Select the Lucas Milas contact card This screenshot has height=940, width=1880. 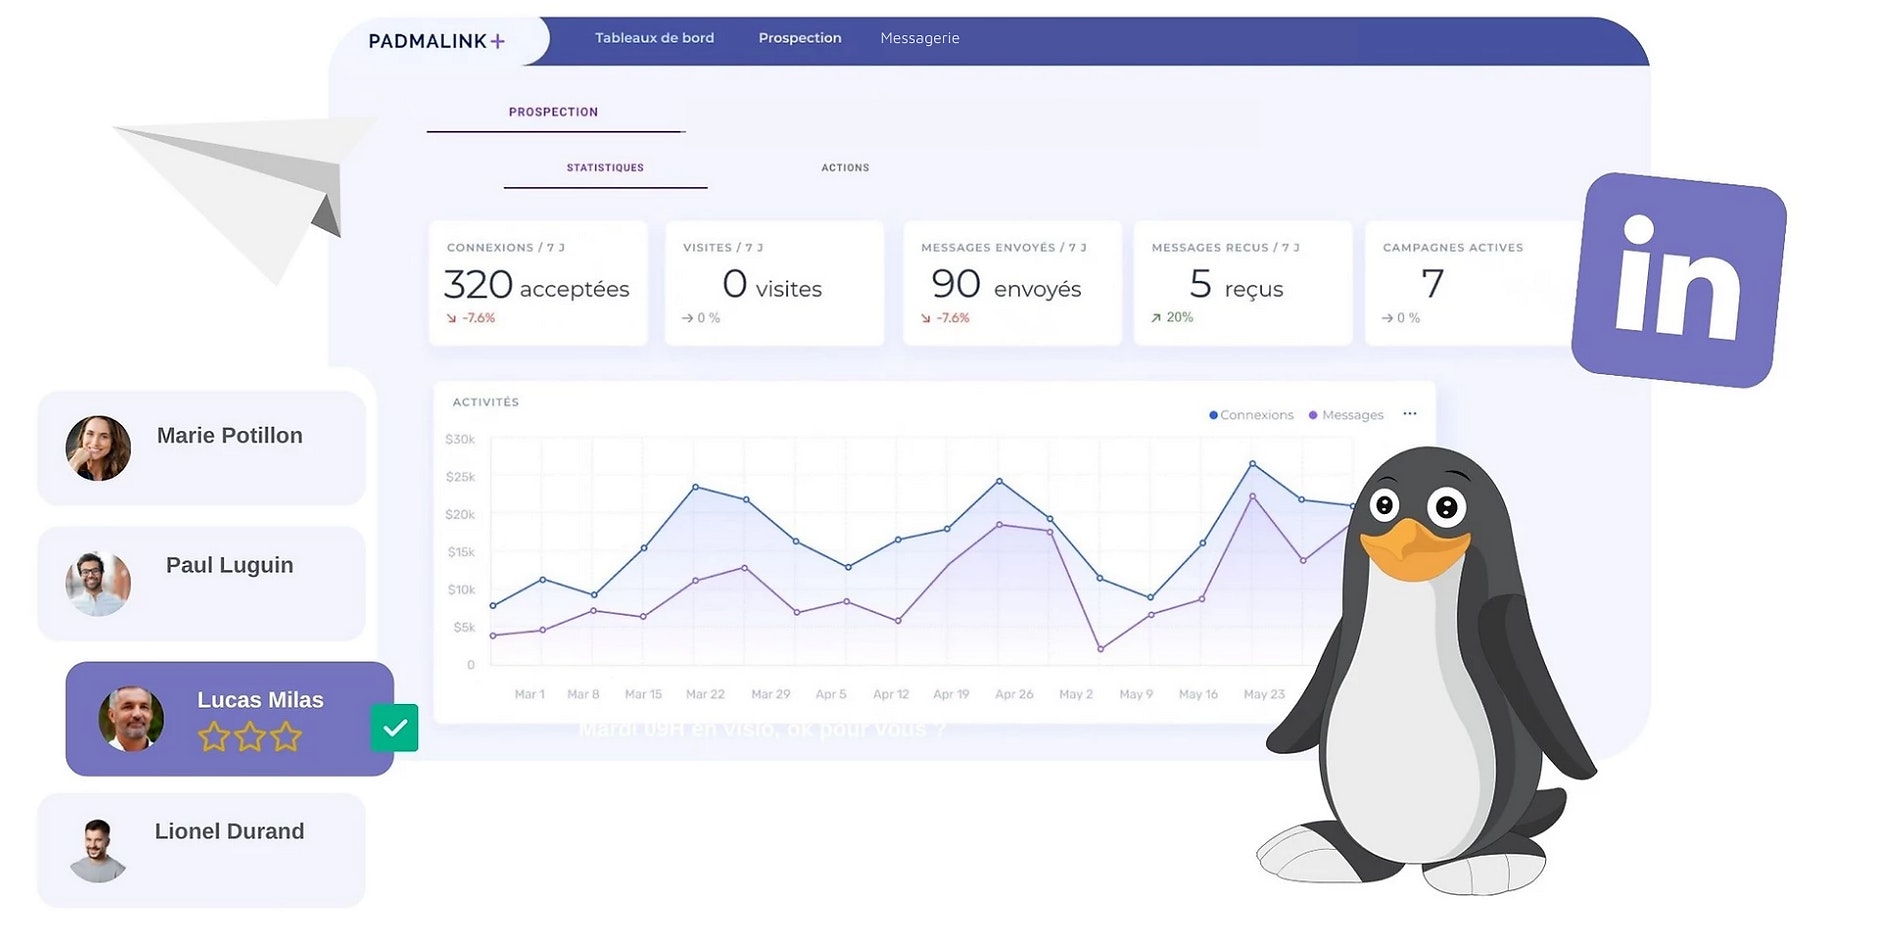click(229, 719)
